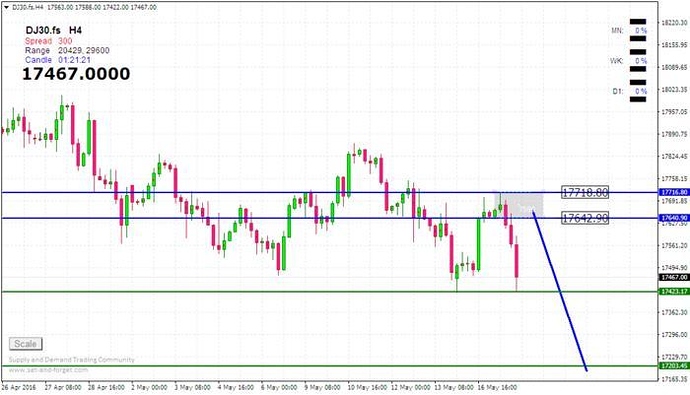
Task: Click the 17165.35 price axis label
Action: click(674, 379)
